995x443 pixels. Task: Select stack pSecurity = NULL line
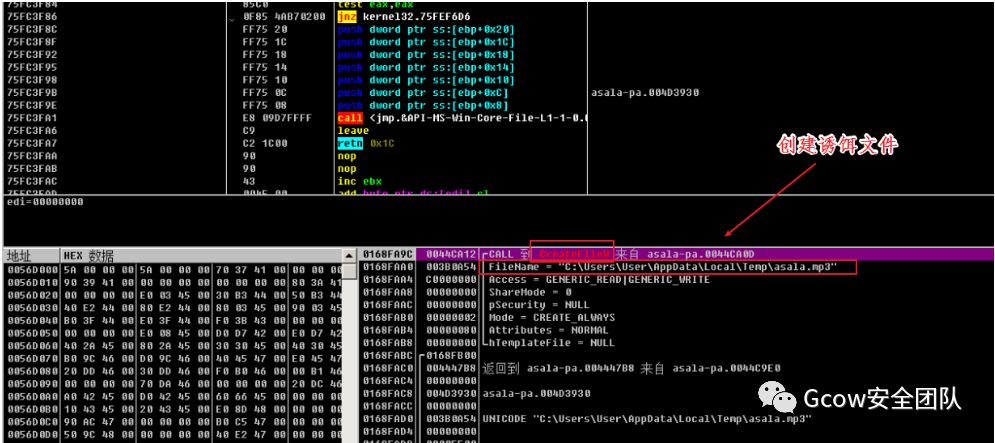click(x=539, y=305)
